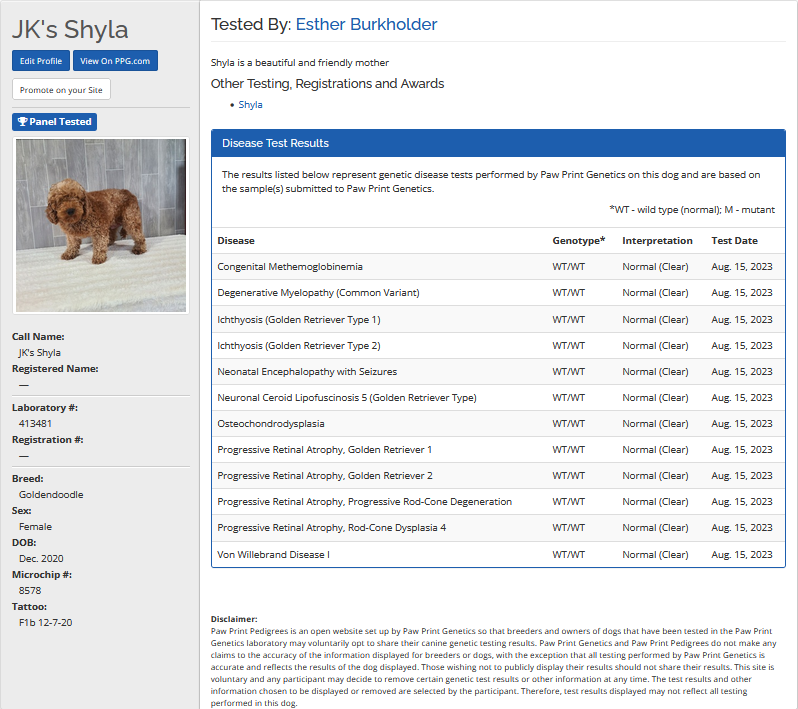Screen dimensions: 798x709
Task: Click the Disease column header
Action: pyautogui.click(x=236, y=241)
